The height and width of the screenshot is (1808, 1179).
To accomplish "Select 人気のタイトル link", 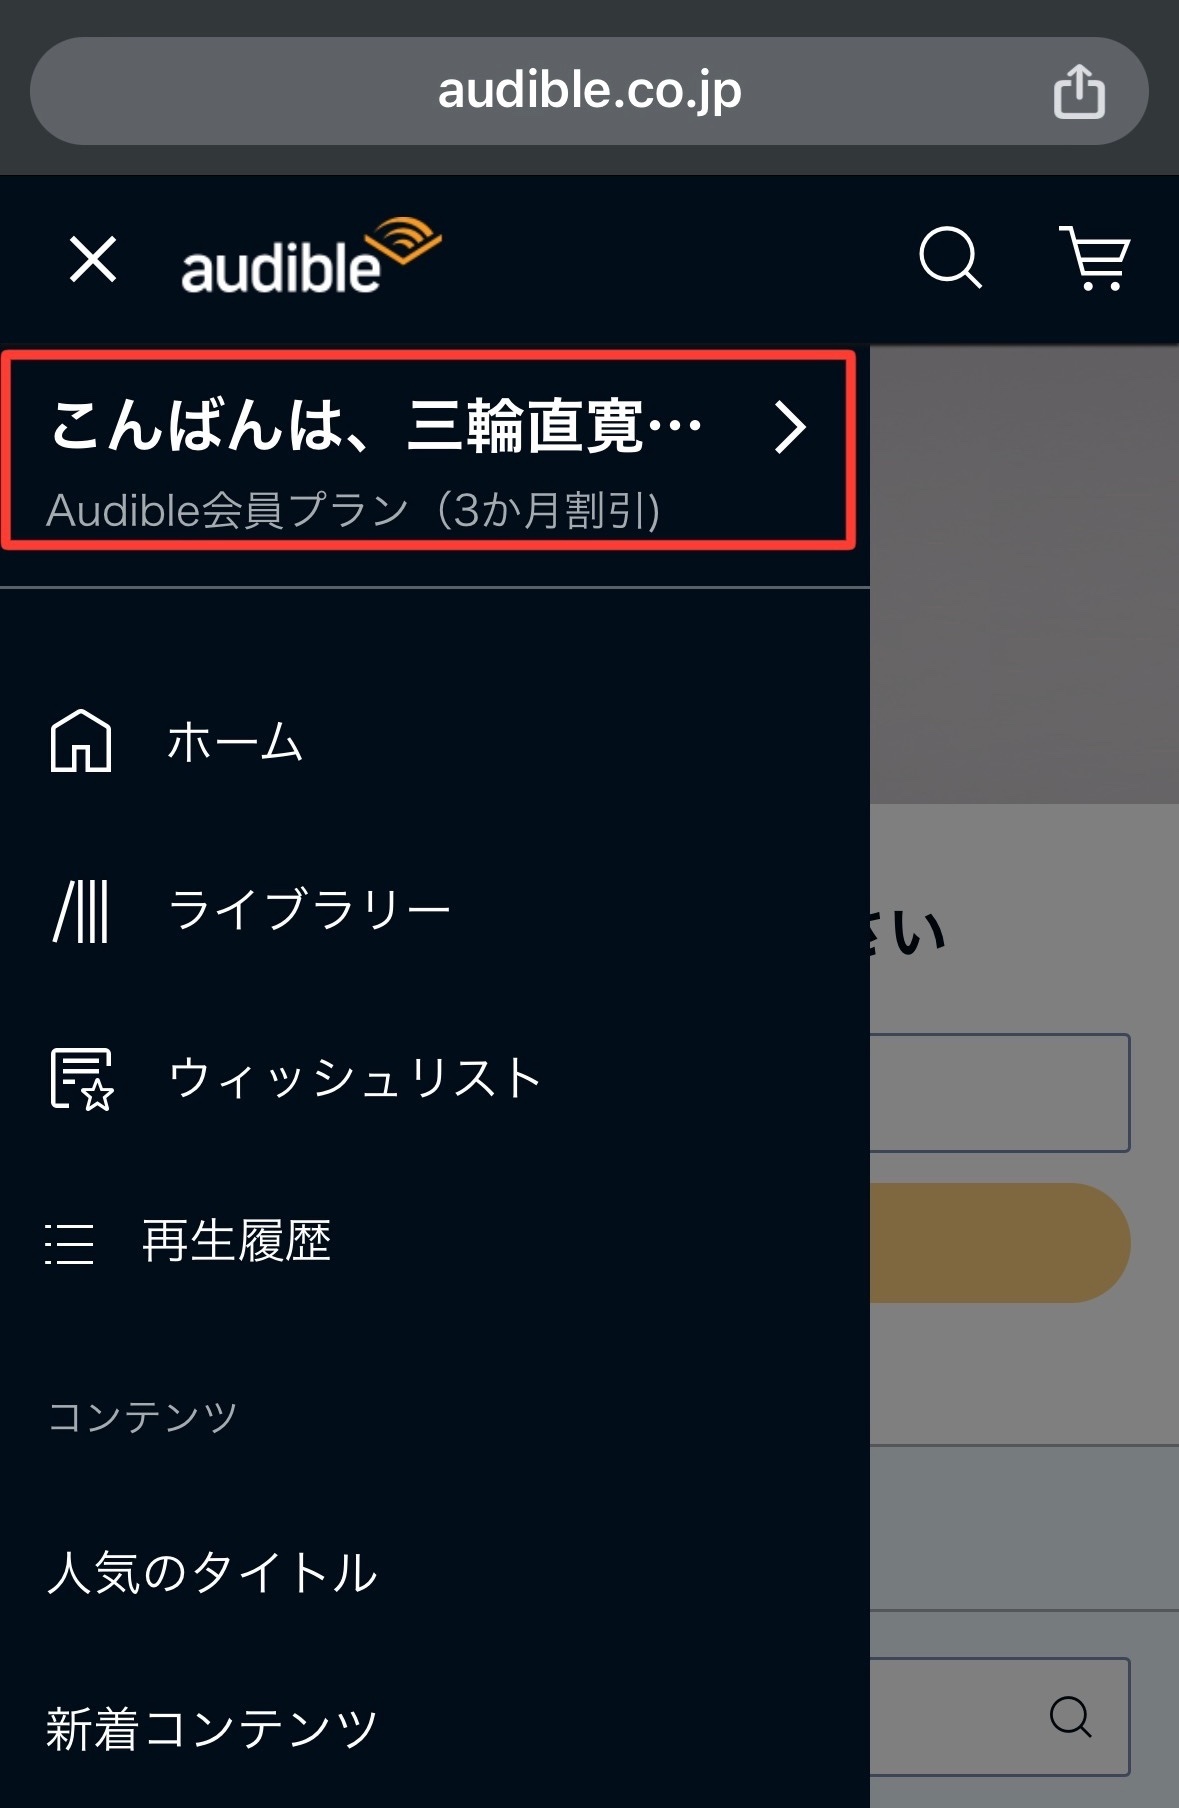I will tap(212, 1572).
